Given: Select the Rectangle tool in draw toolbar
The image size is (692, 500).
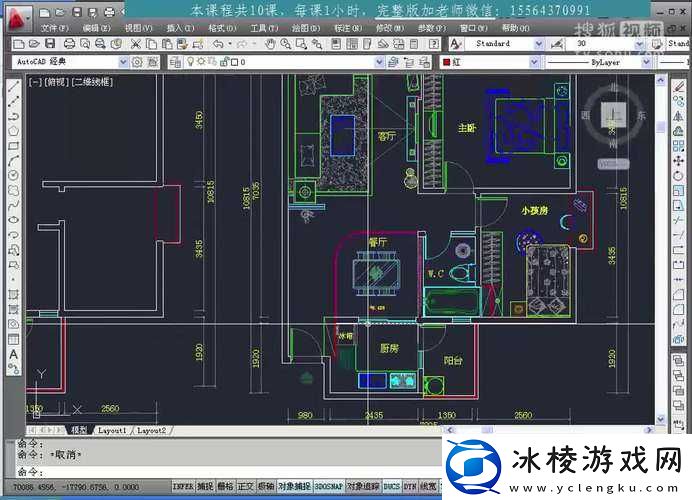Looking at the screenshot, I should pyautogui.click(x=14, y=146).
